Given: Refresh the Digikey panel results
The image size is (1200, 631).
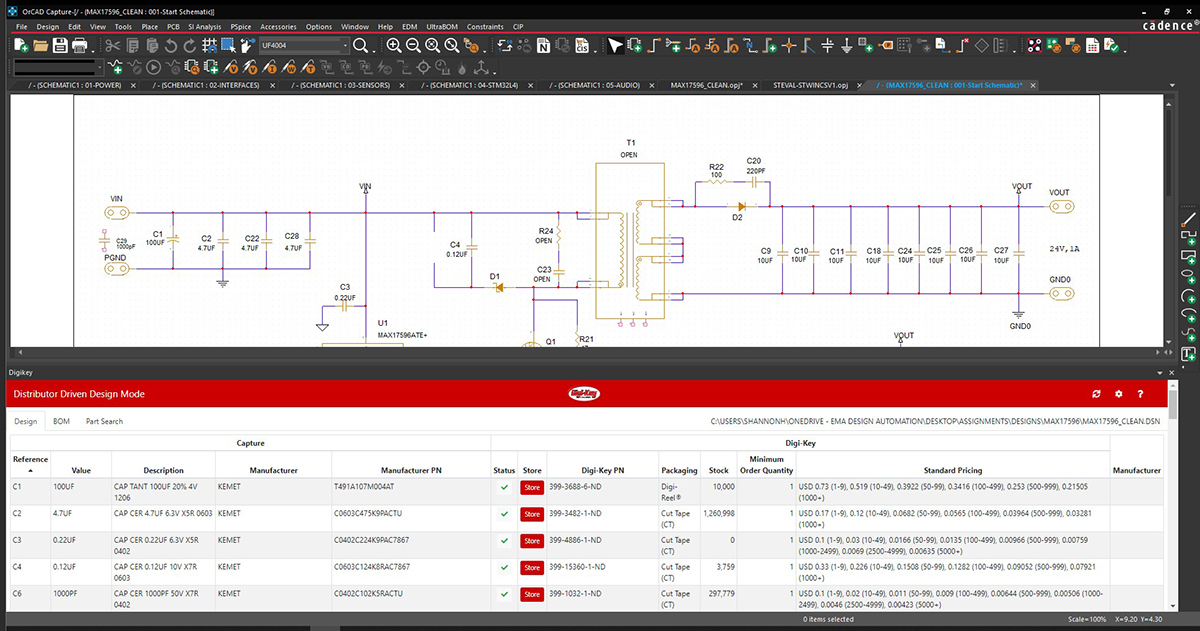Looking at the screenshot, I should [1096, 393].
